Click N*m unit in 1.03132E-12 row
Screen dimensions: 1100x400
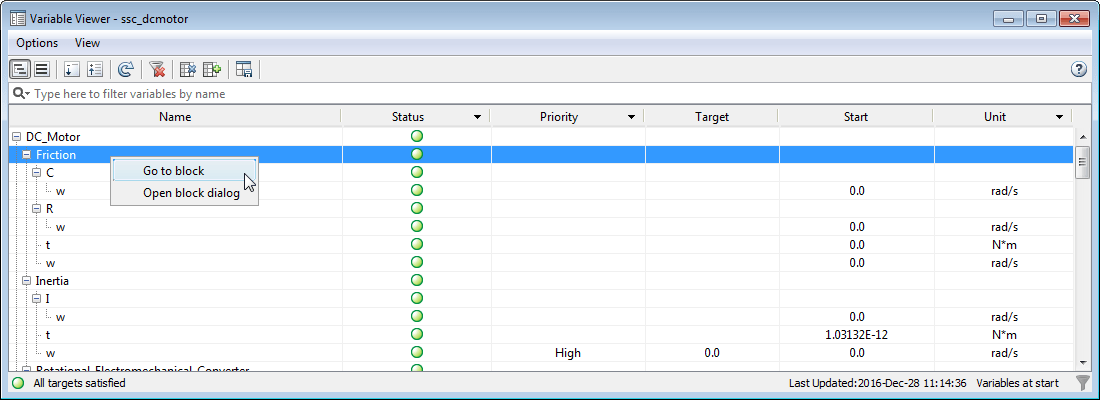tap(1004, 335)
